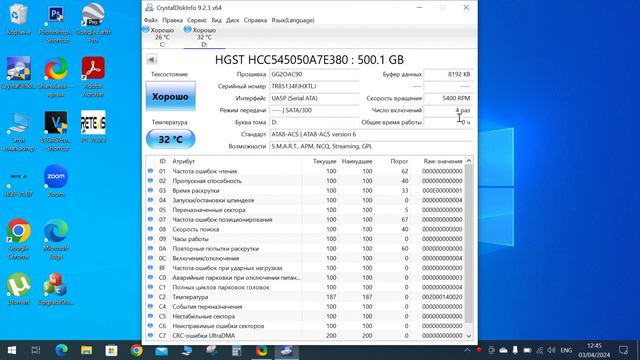Open the Windows Start menu

12,350
